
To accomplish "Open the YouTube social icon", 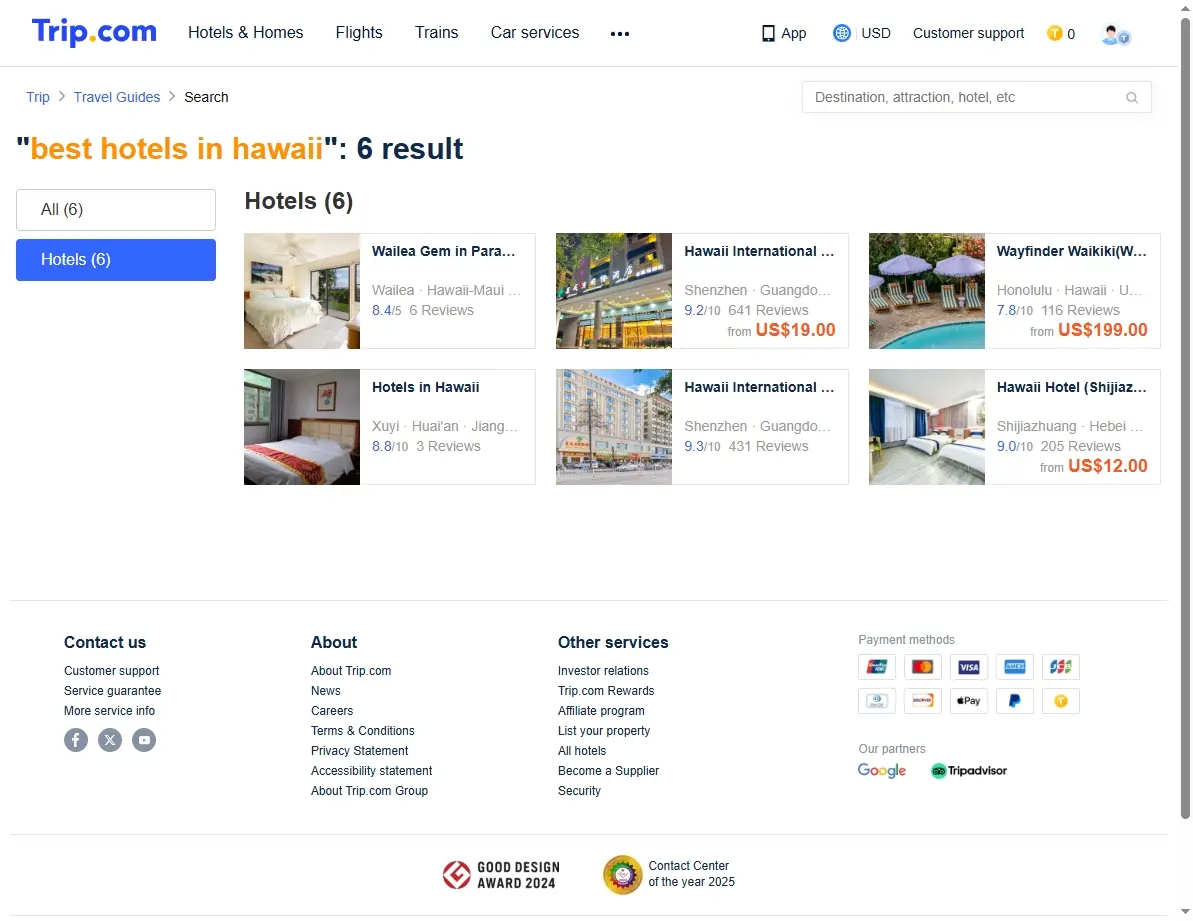I will 144,739.
